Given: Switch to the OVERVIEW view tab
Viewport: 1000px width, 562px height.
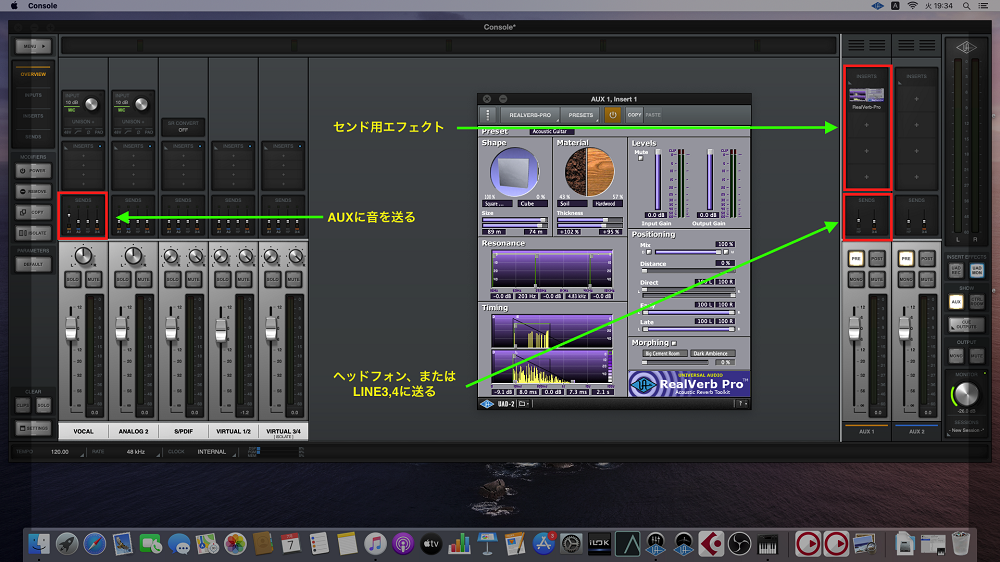Looking at the screenshot, I should 33,74.
